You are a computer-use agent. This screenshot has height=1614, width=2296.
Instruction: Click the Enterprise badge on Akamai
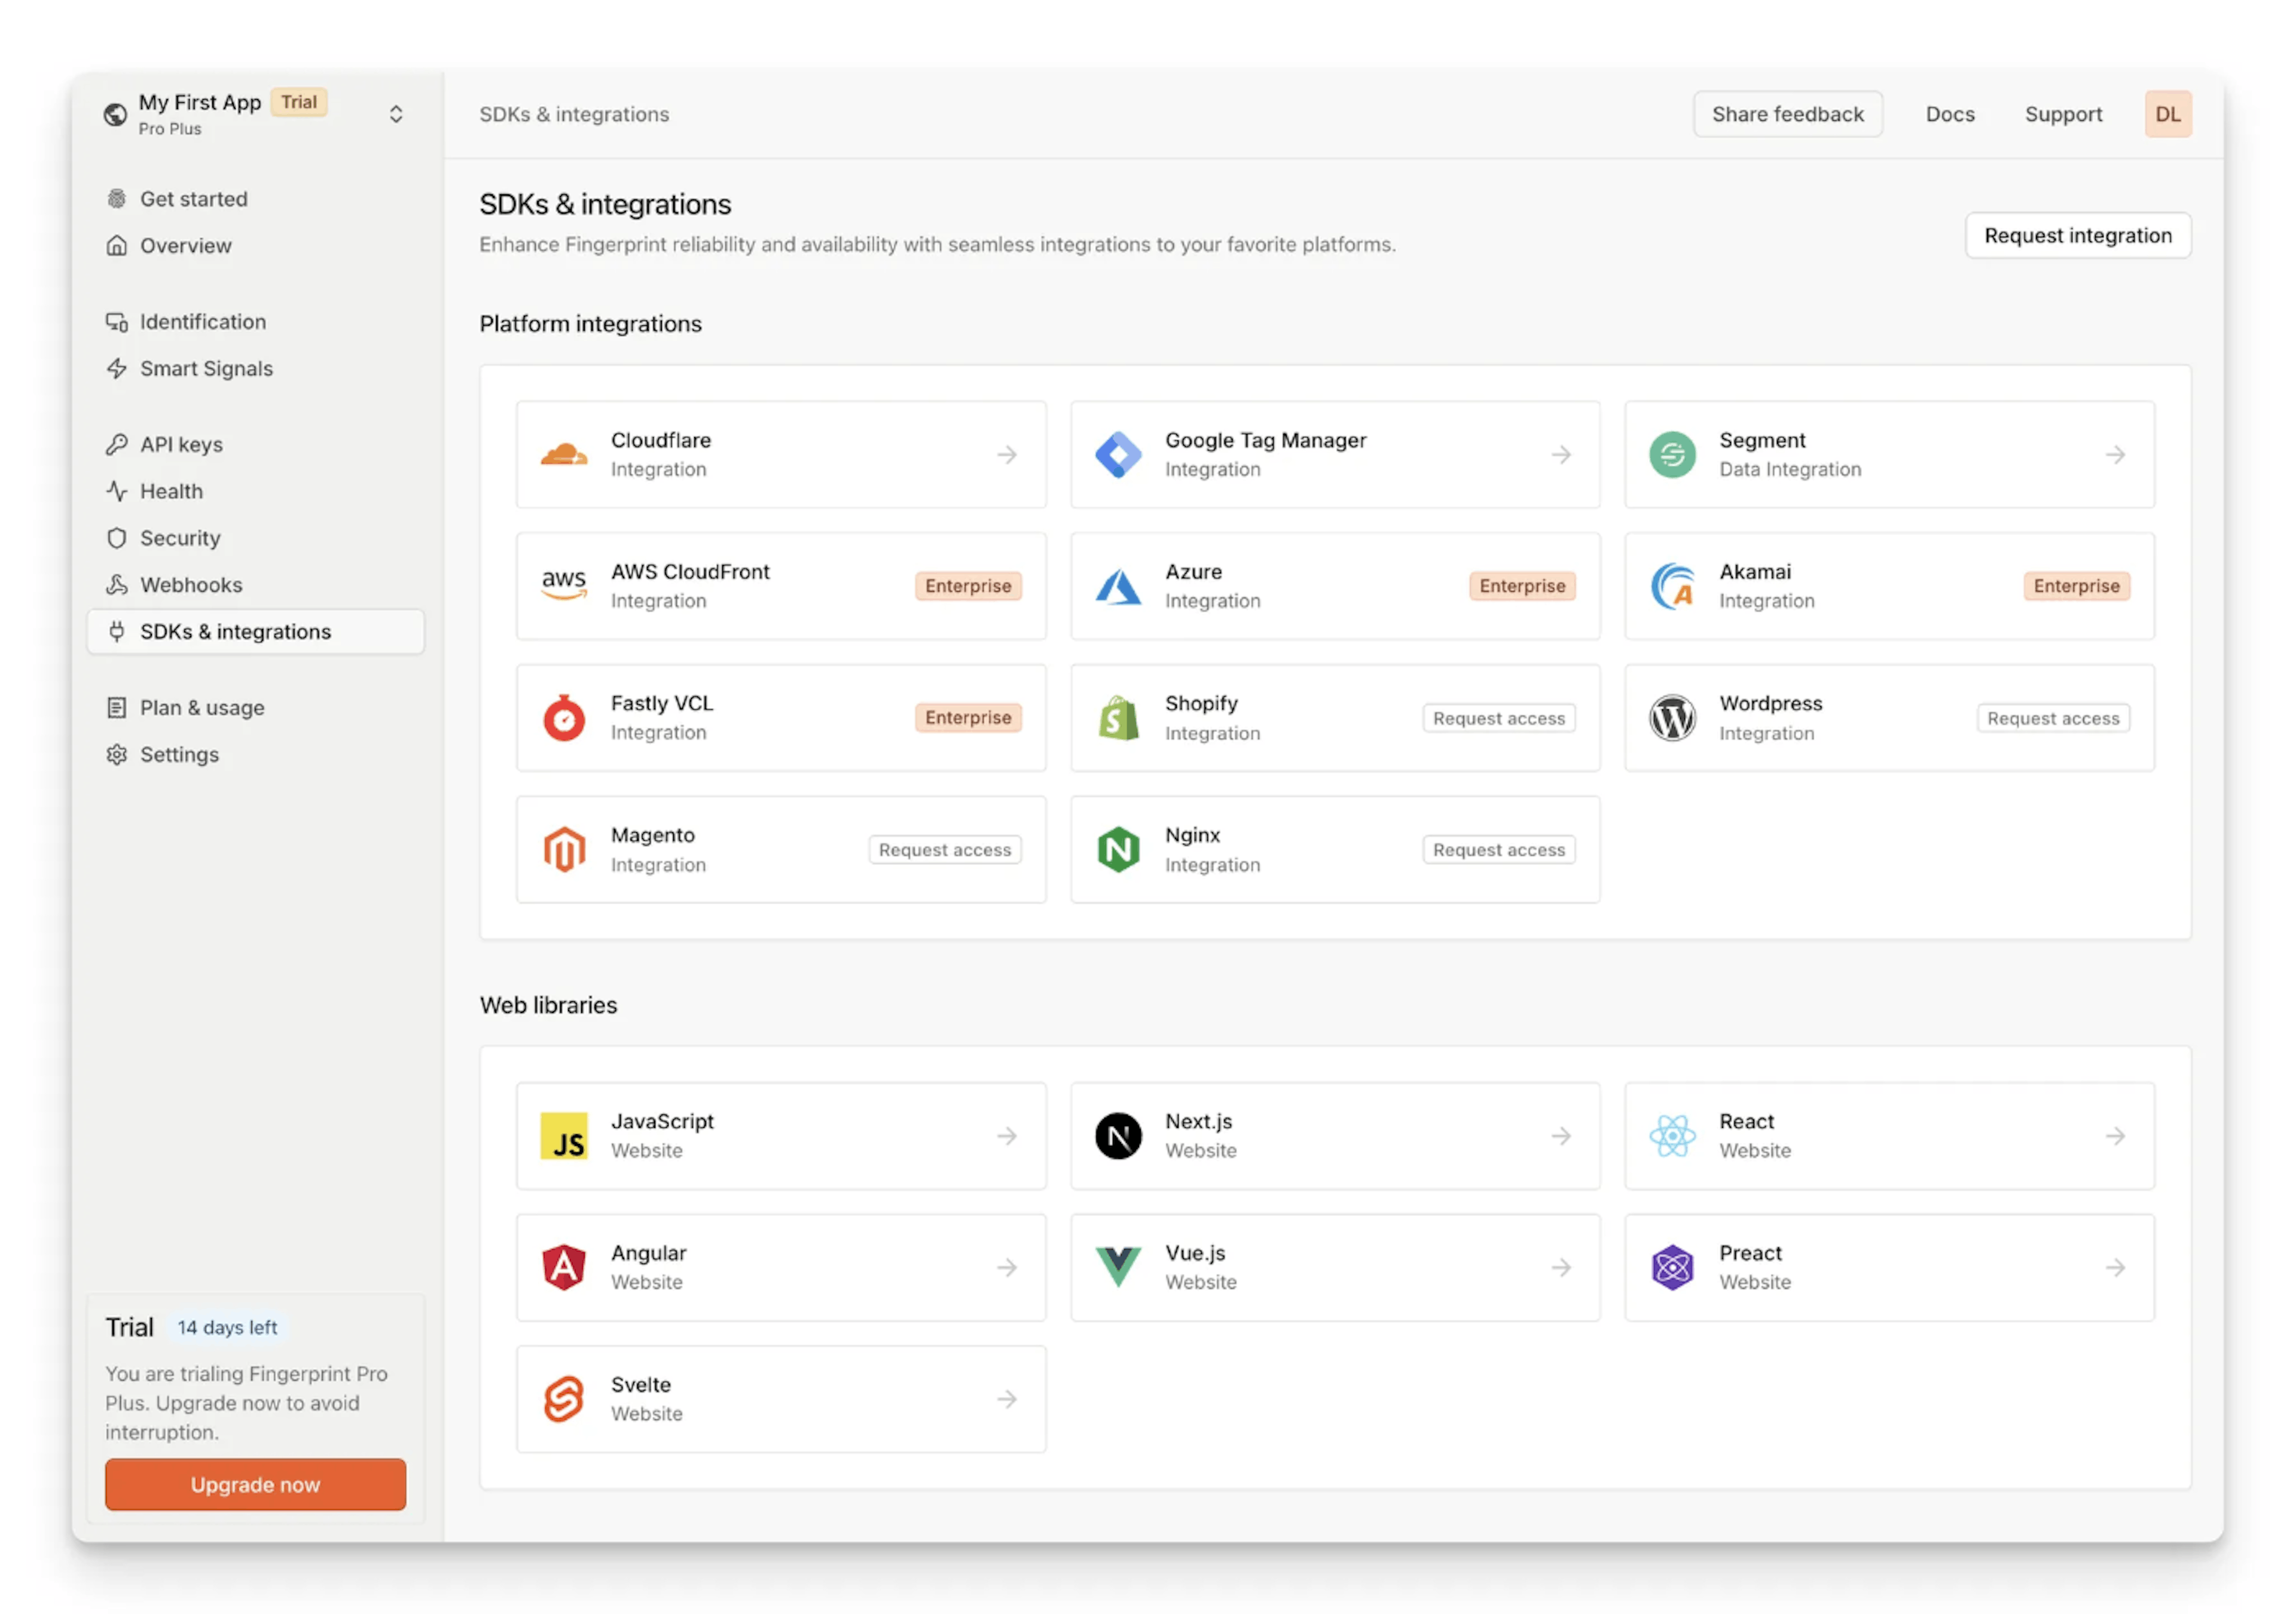(x=2076, y=586)
